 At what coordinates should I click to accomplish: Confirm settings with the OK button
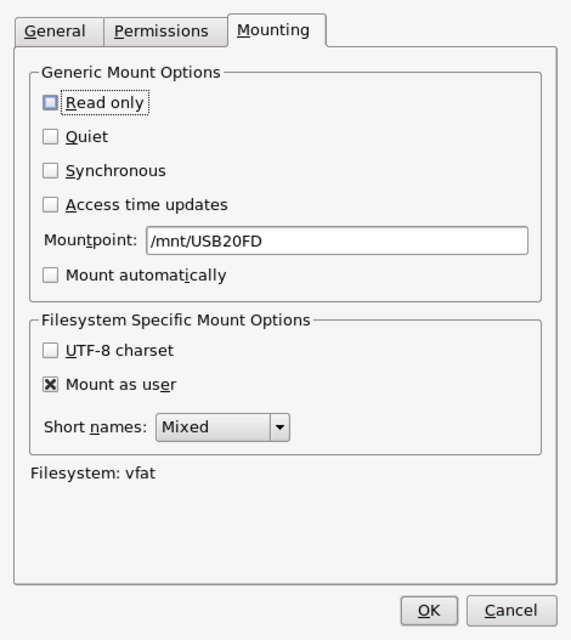point(429,611)
